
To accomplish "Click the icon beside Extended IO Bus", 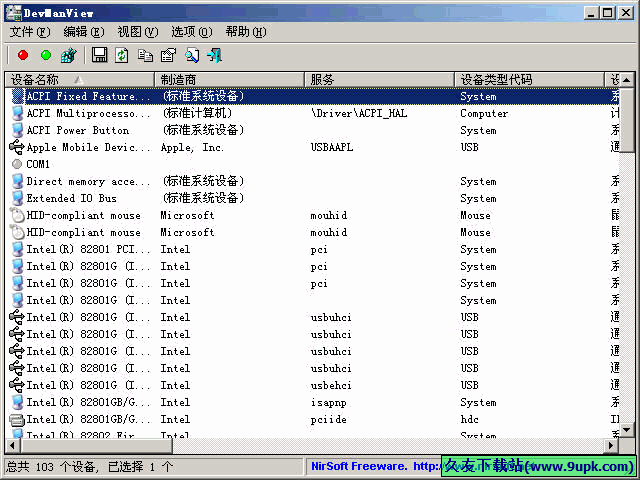I will pyautogui.click(x=17, y=198).
